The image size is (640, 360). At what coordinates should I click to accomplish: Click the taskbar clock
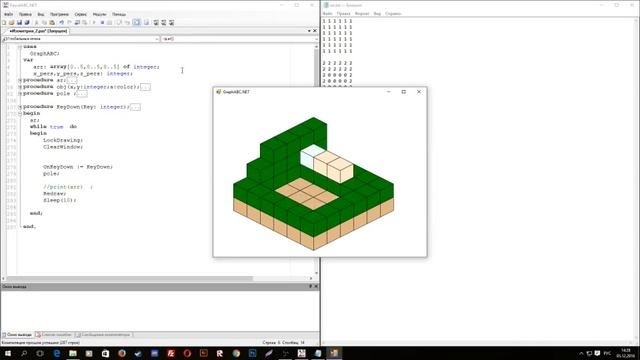[x=625, y=353]
